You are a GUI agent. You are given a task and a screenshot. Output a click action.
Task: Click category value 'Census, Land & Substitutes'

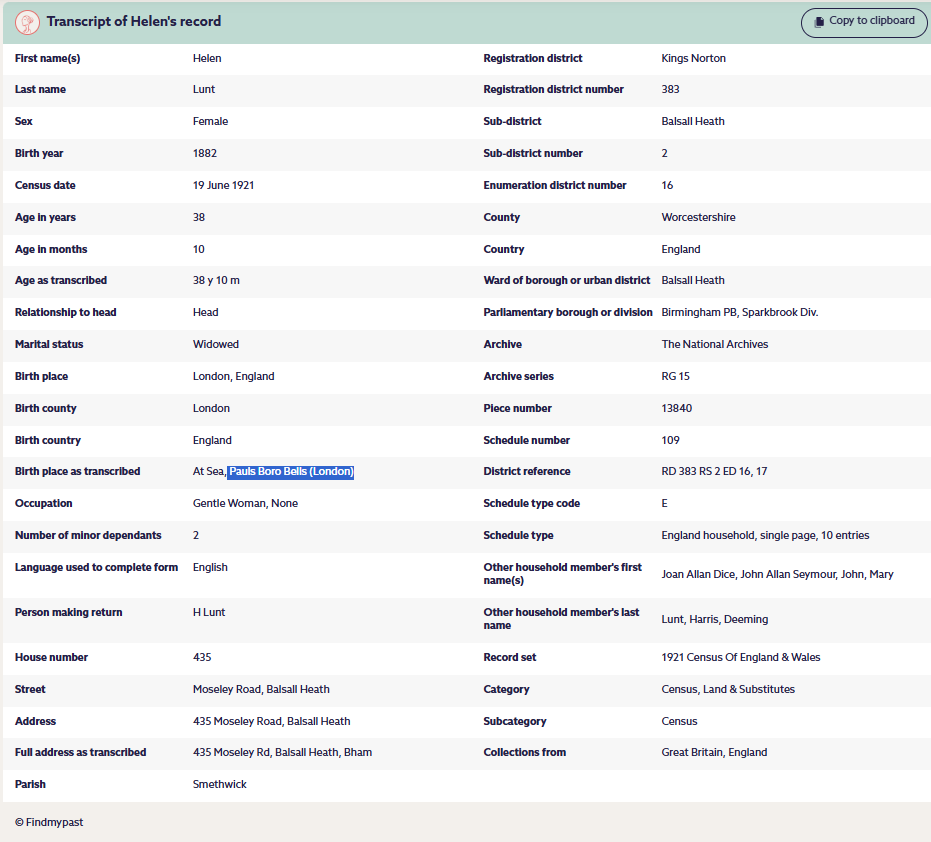point(728,689)
